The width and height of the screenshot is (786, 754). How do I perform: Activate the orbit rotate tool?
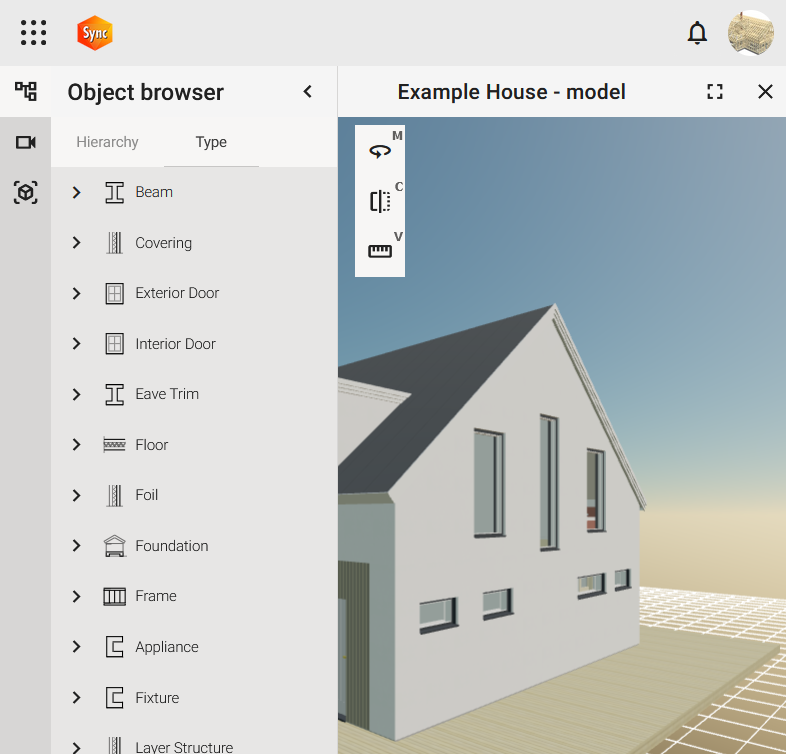pyautogui.click(x=380, y=151)
